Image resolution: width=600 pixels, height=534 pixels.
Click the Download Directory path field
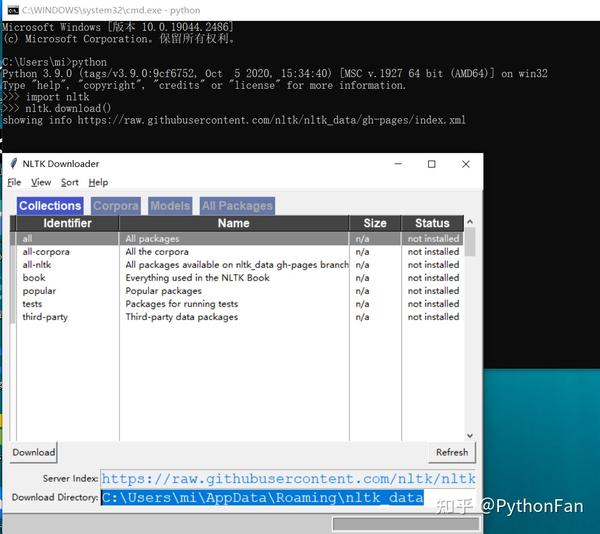point(288,497)
